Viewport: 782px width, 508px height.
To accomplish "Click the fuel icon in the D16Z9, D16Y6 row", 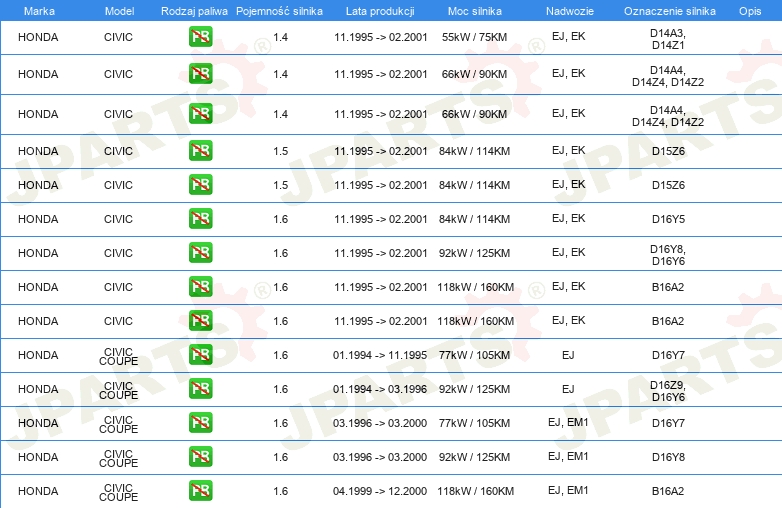I will pyautogui.click(x=200, y=389).
